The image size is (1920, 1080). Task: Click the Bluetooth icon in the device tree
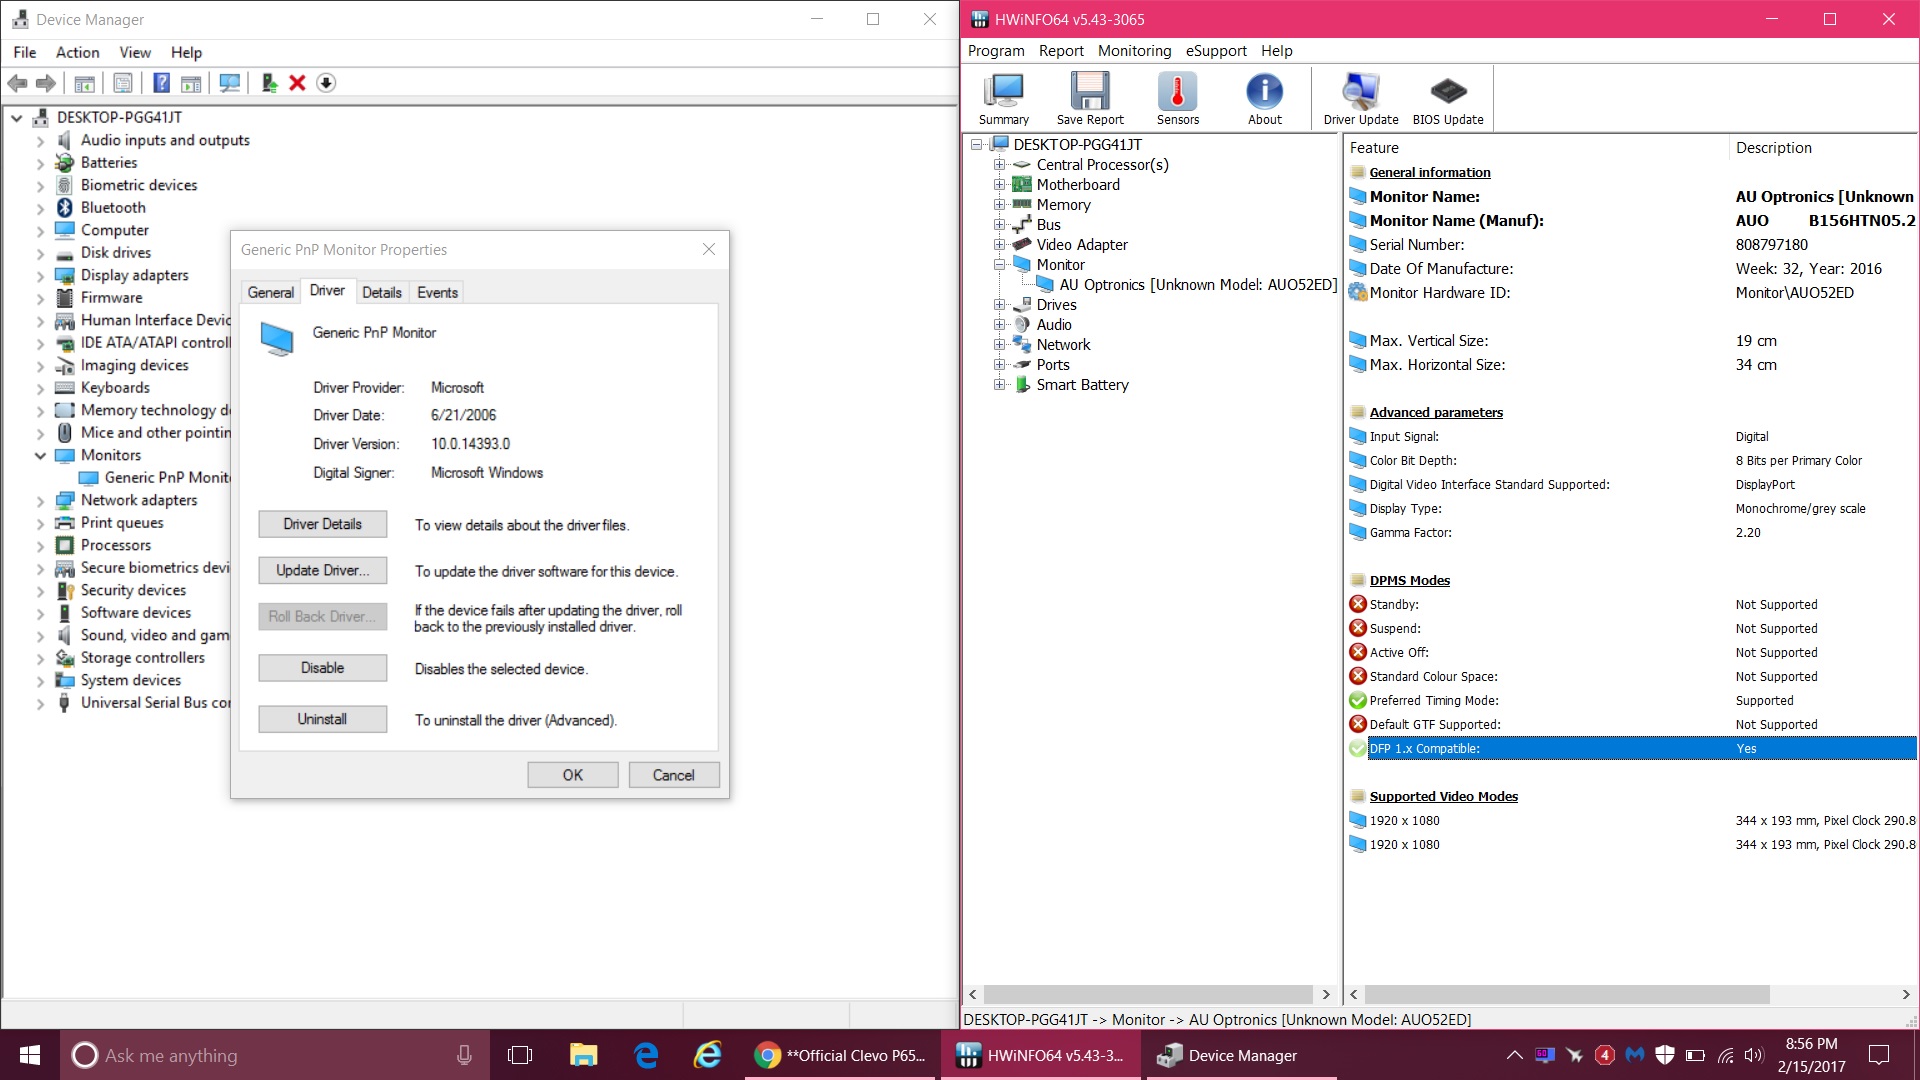(65, 207)
